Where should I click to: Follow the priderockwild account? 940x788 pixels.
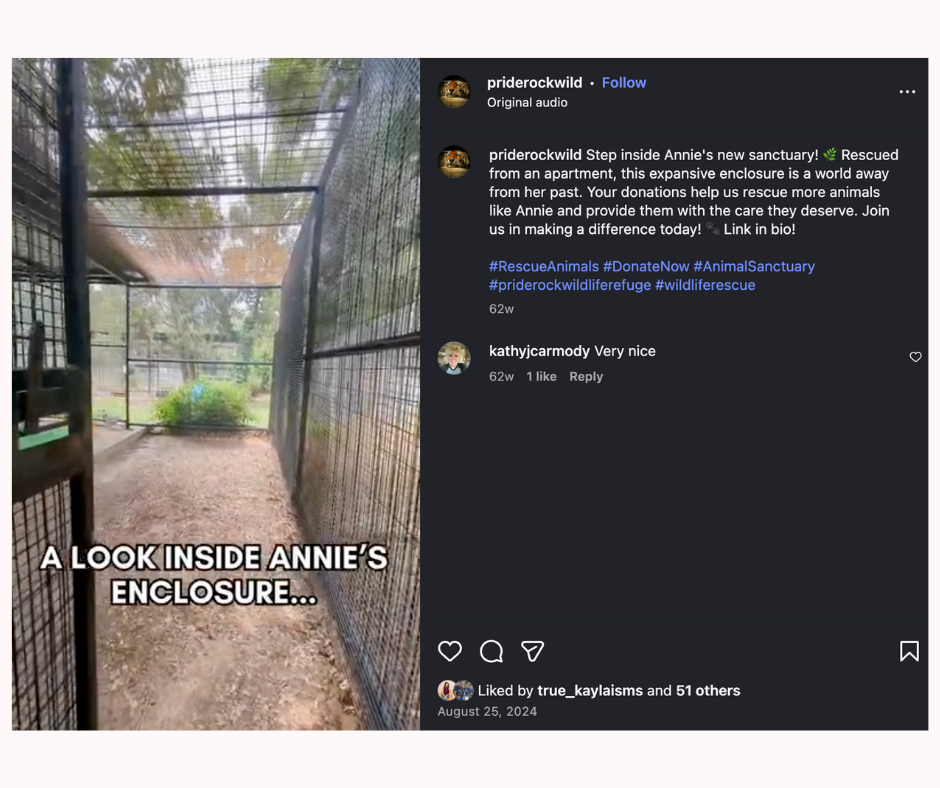click(623, 83)
